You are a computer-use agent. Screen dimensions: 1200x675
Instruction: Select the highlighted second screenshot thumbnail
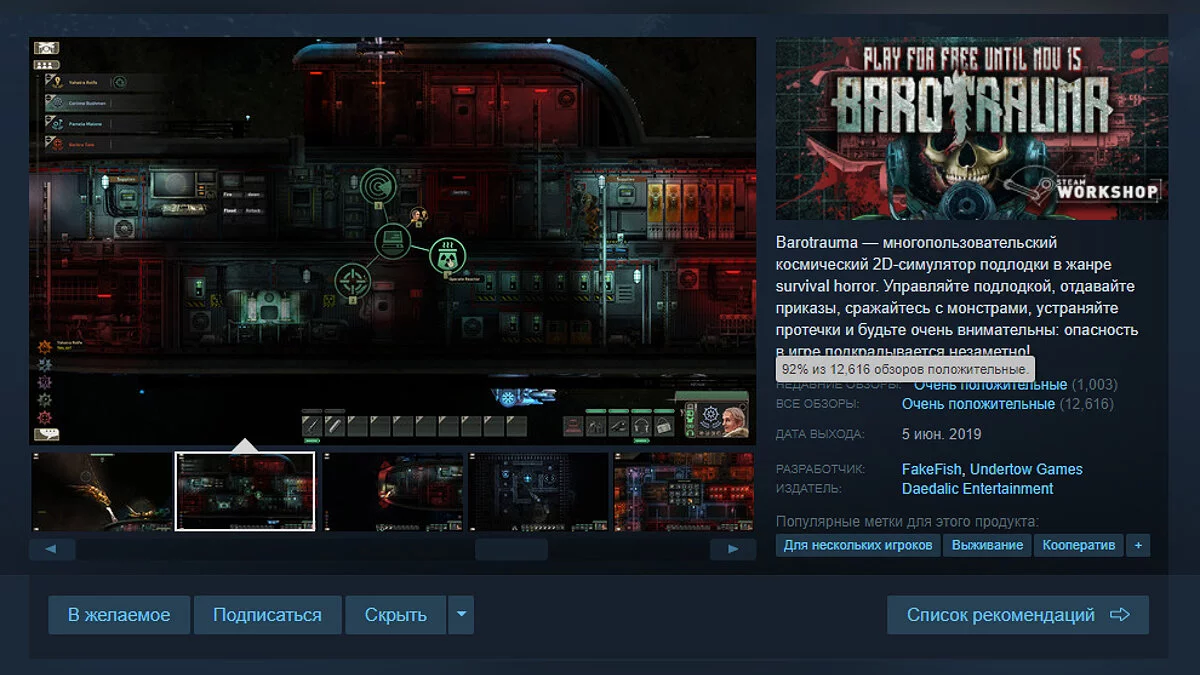(245, 491)
